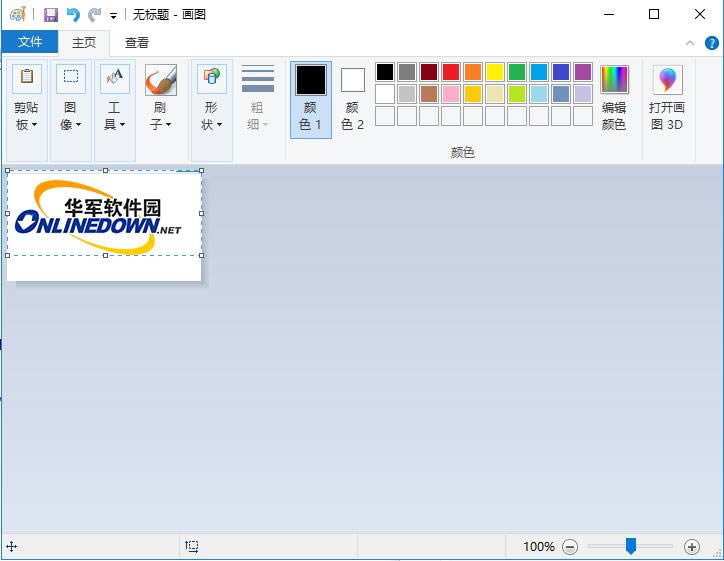Screen dimensions: 724x561
Task: Open the 粗细 line thickness dropdown
Action: [x=258, y=99]
